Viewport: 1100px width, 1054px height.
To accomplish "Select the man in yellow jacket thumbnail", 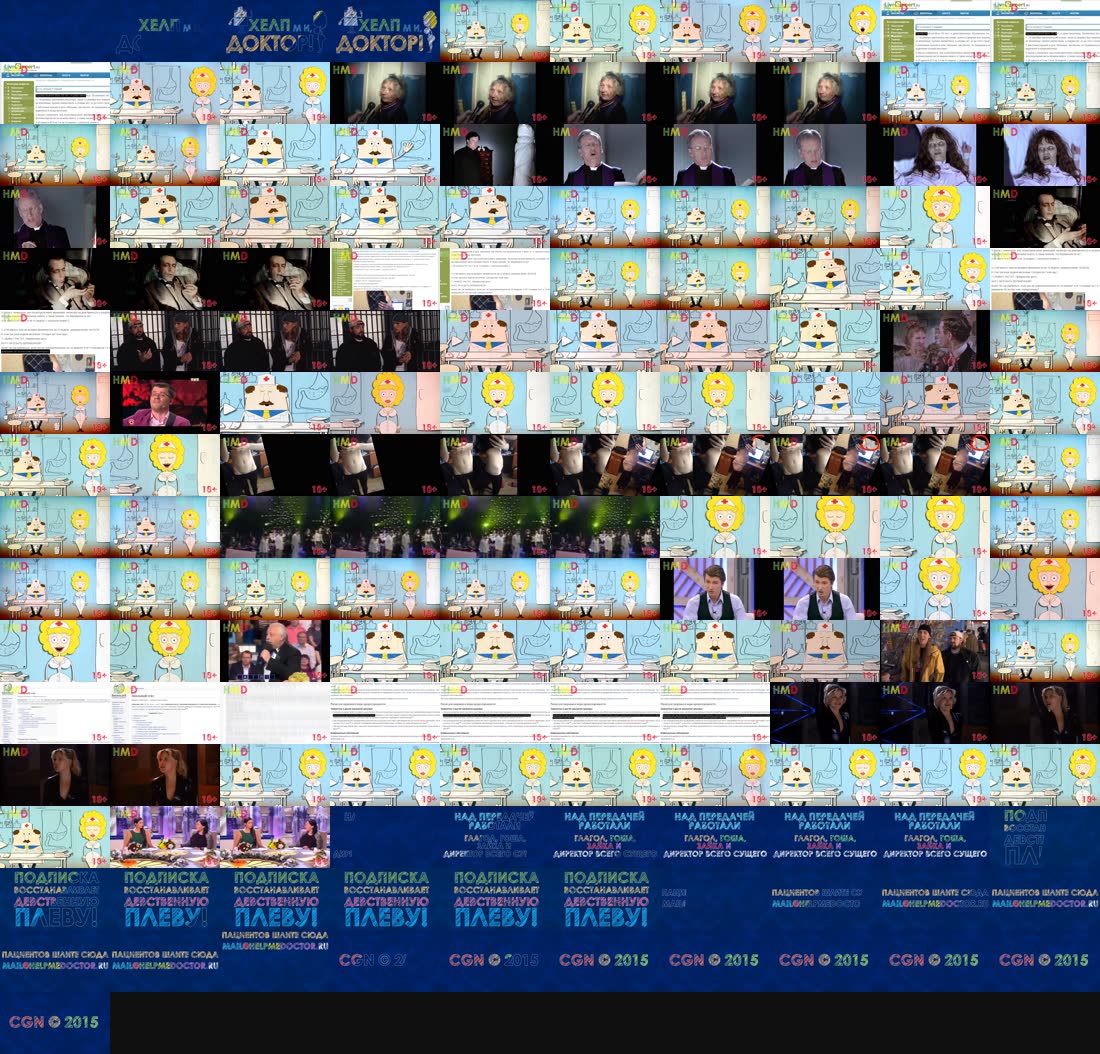I will [935, 651].
